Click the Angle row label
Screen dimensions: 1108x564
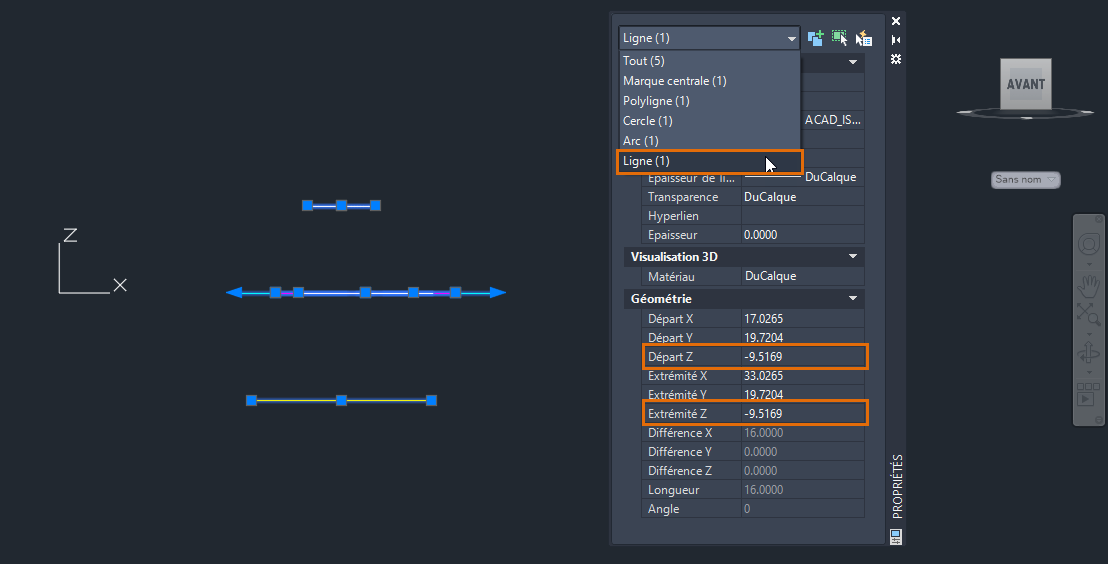[664, 509]
